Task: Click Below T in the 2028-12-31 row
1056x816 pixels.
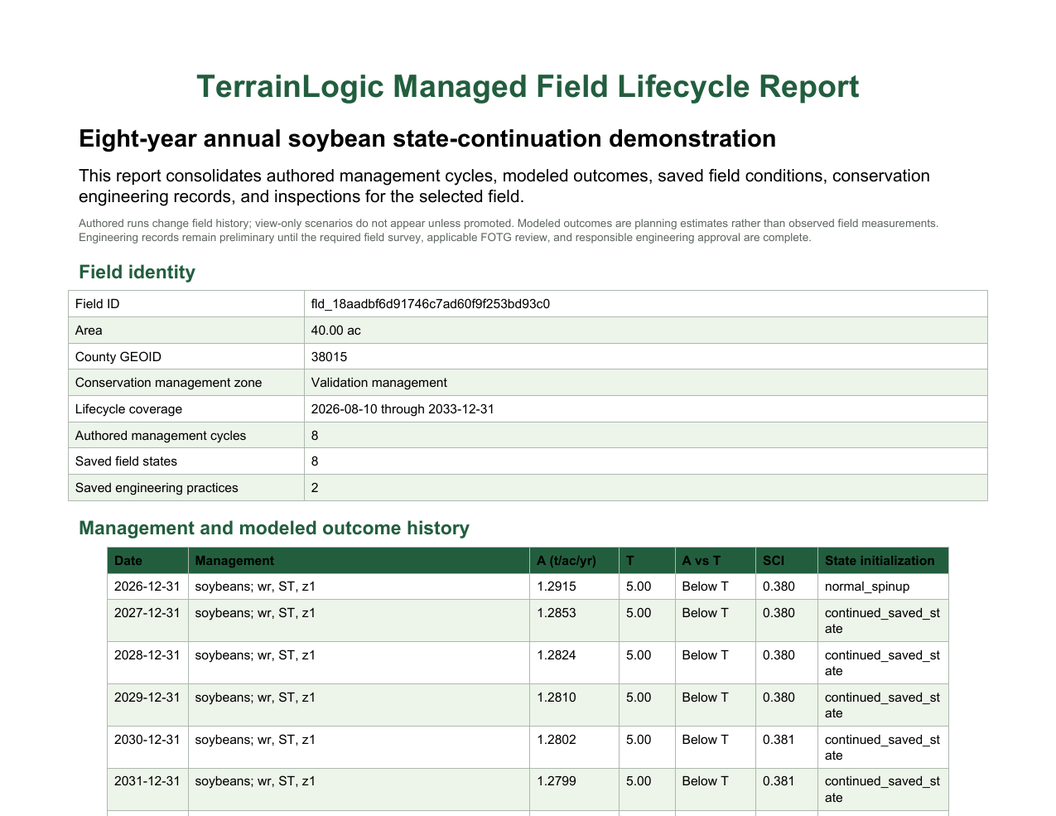Action: click(x=704, y=655)
